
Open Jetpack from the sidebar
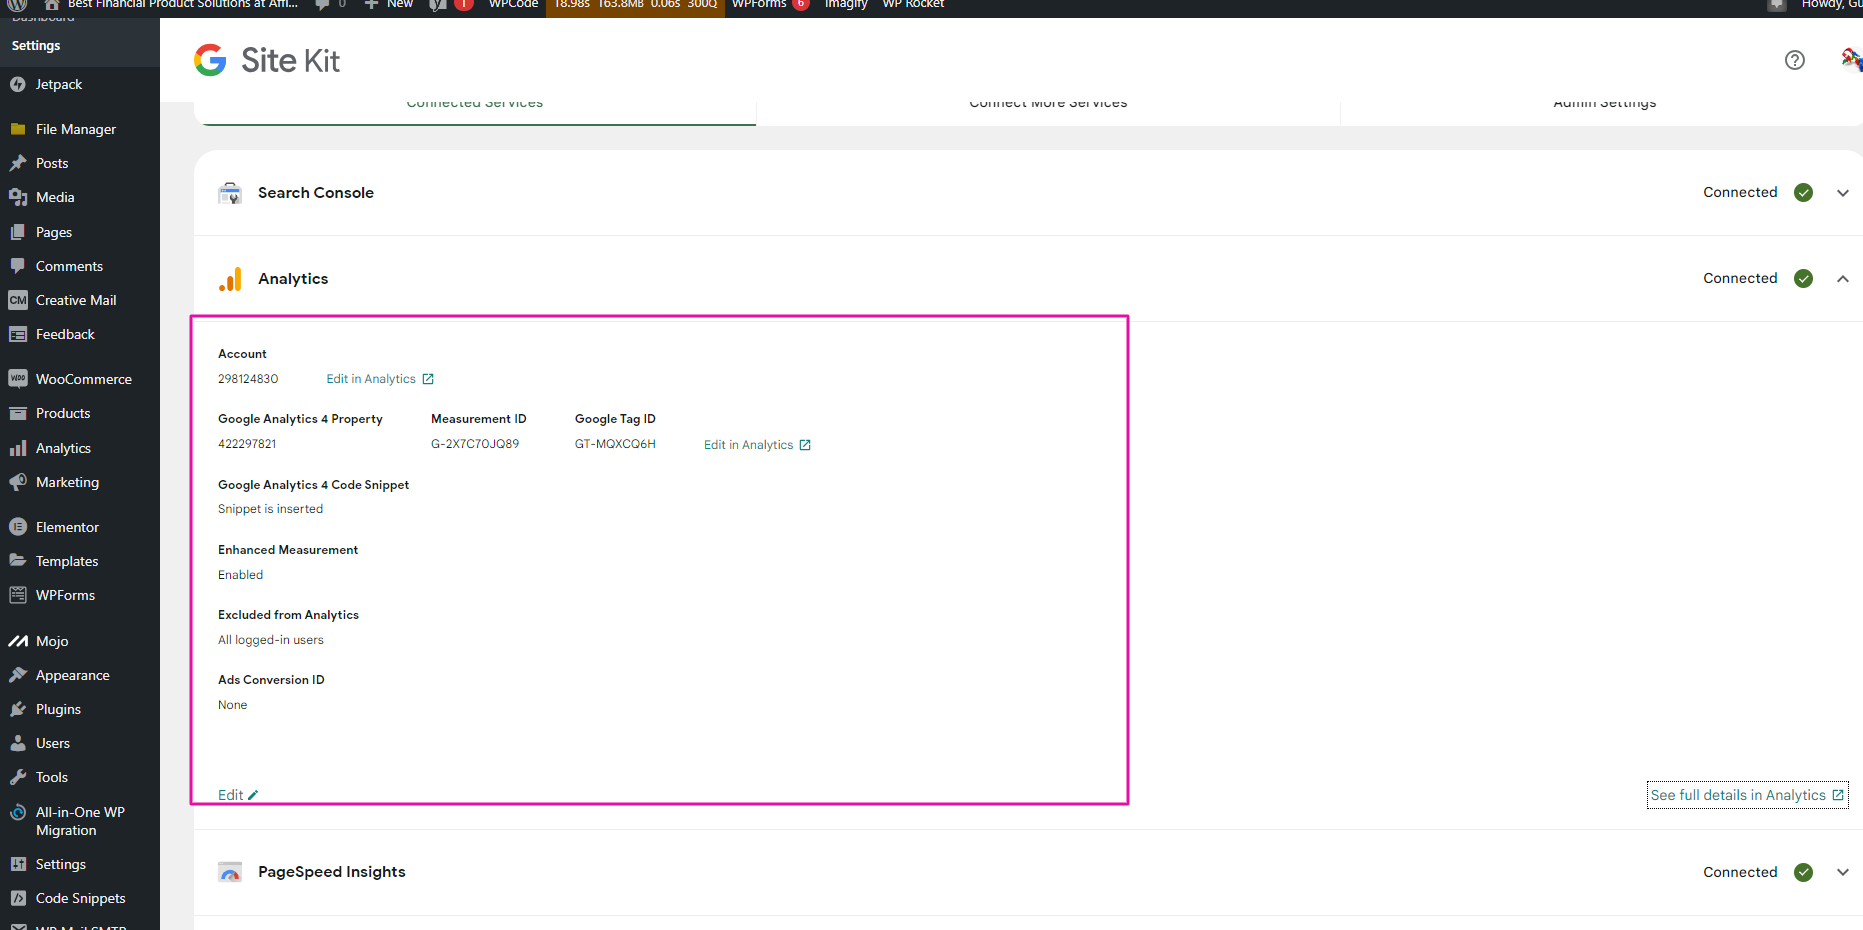(58, 85)
